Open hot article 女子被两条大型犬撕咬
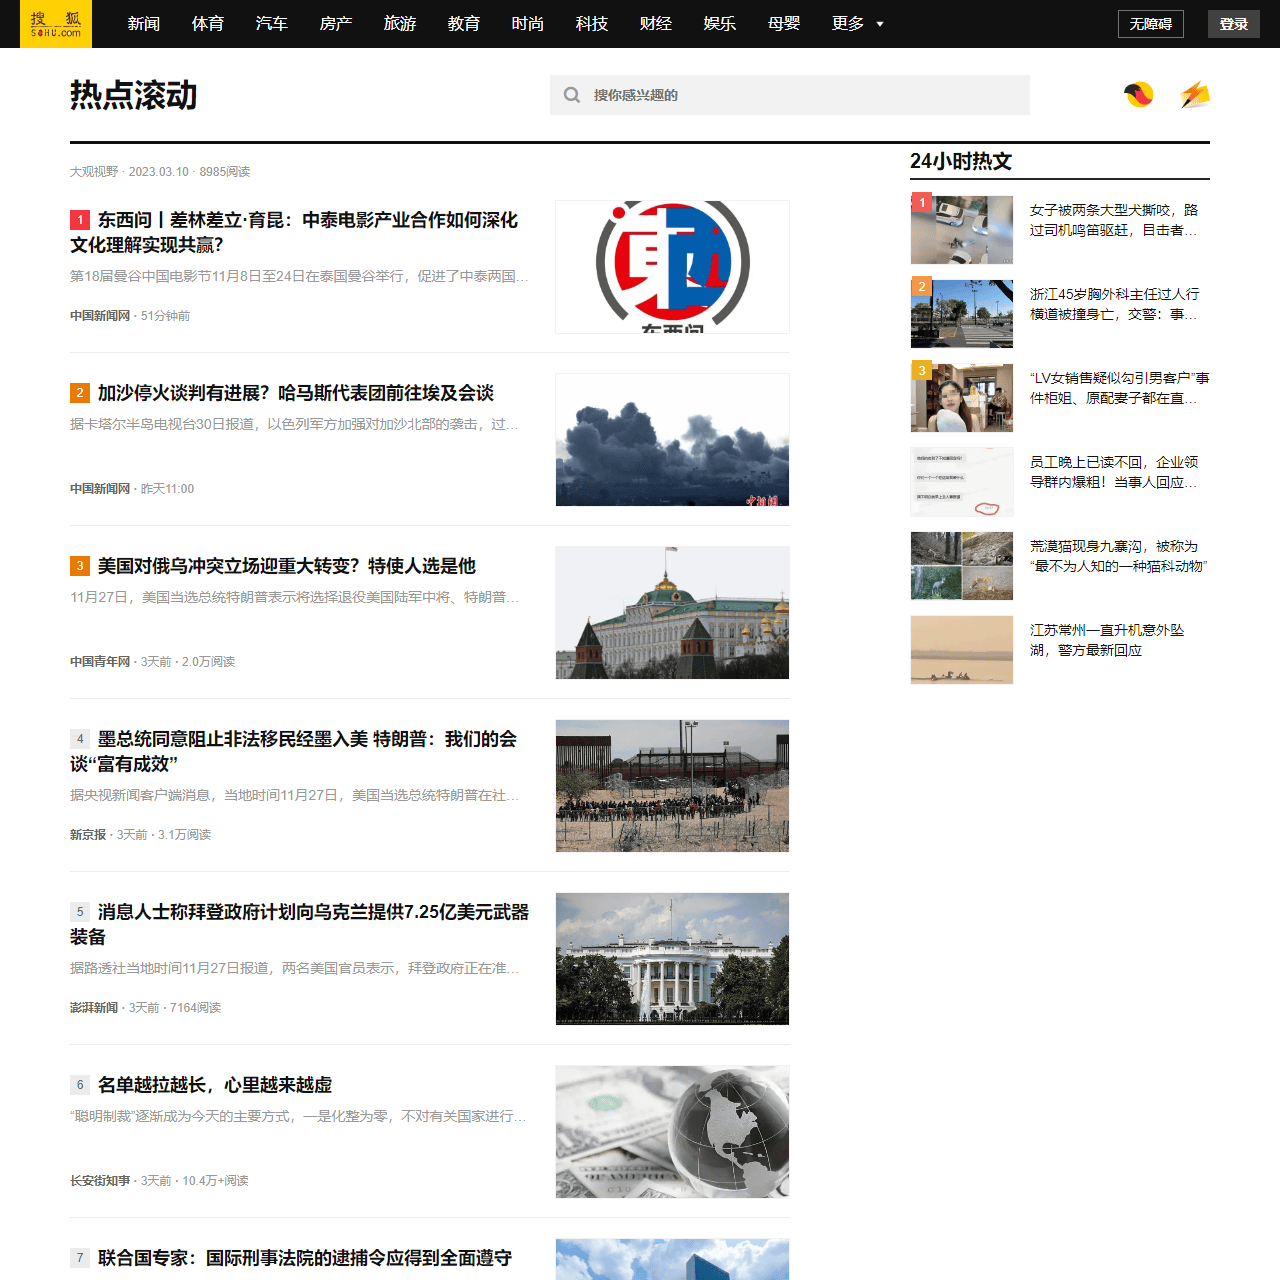 tap(1114, 220)
